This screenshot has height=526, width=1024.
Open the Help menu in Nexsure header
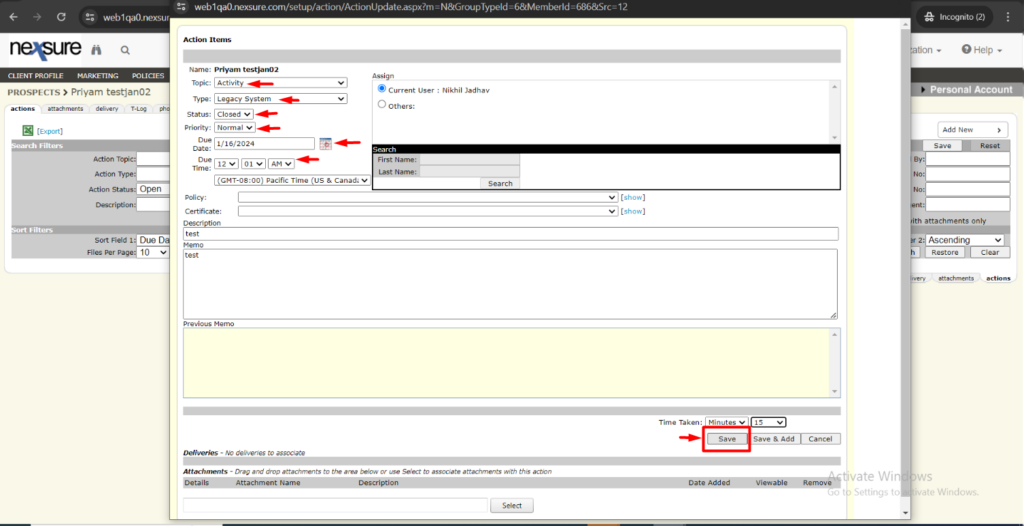tap(982, 50)
